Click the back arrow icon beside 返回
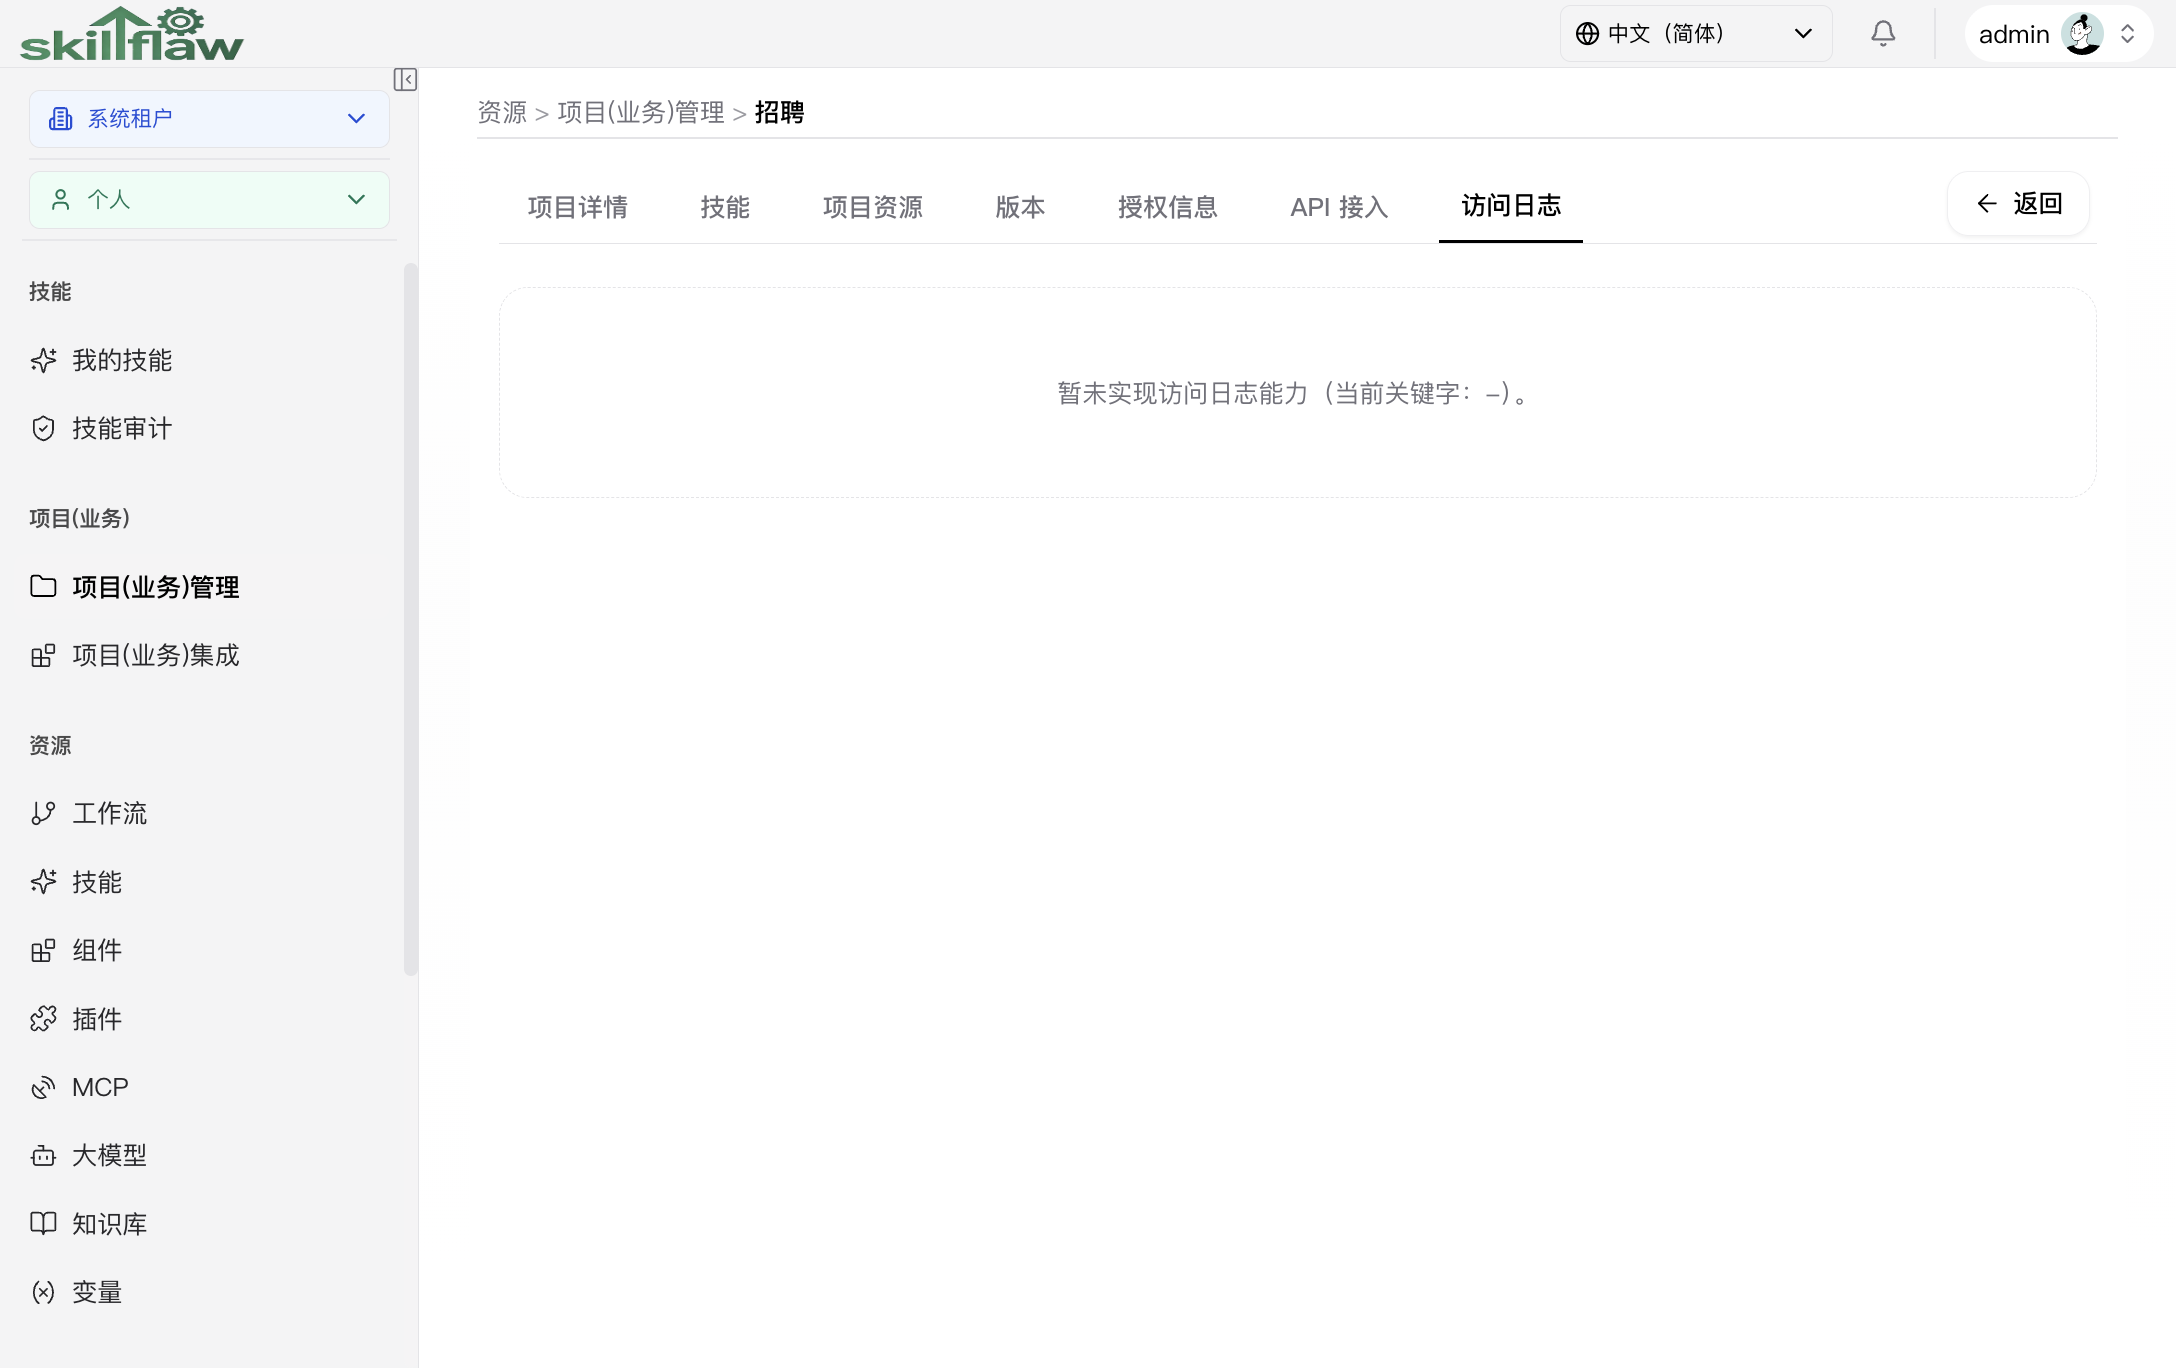Screen dimensions: 2176x1368 pos(1986,204)
